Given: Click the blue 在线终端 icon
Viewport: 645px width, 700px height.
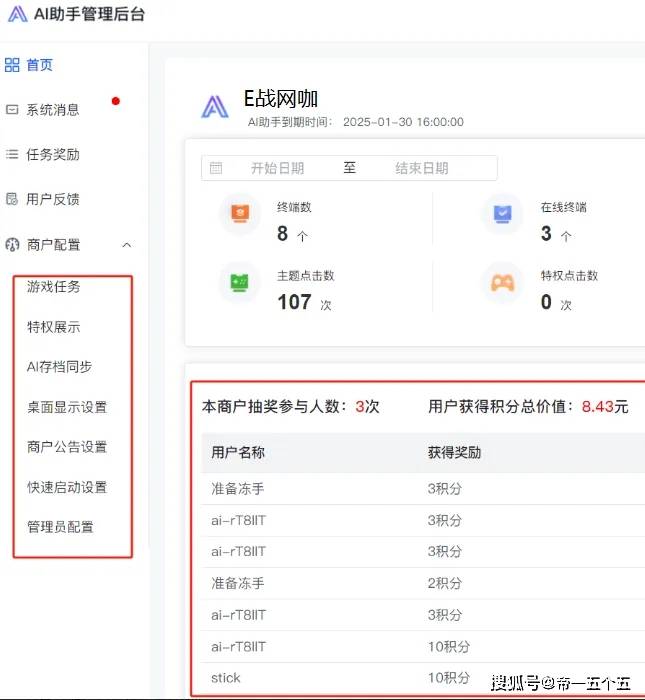Looking at the screenshot, I should [502, 213].
